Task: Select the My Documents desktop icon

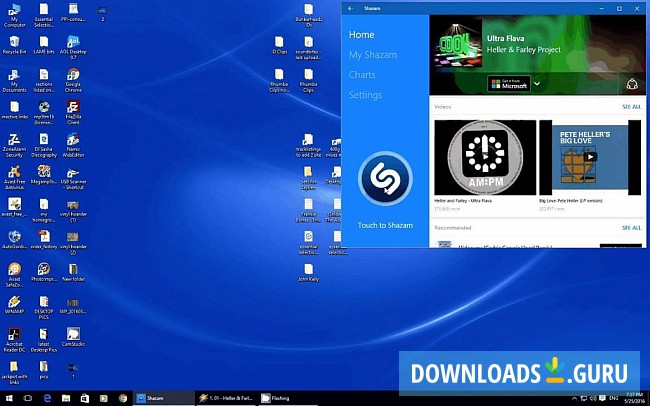Action: click(x=15, y=80)
